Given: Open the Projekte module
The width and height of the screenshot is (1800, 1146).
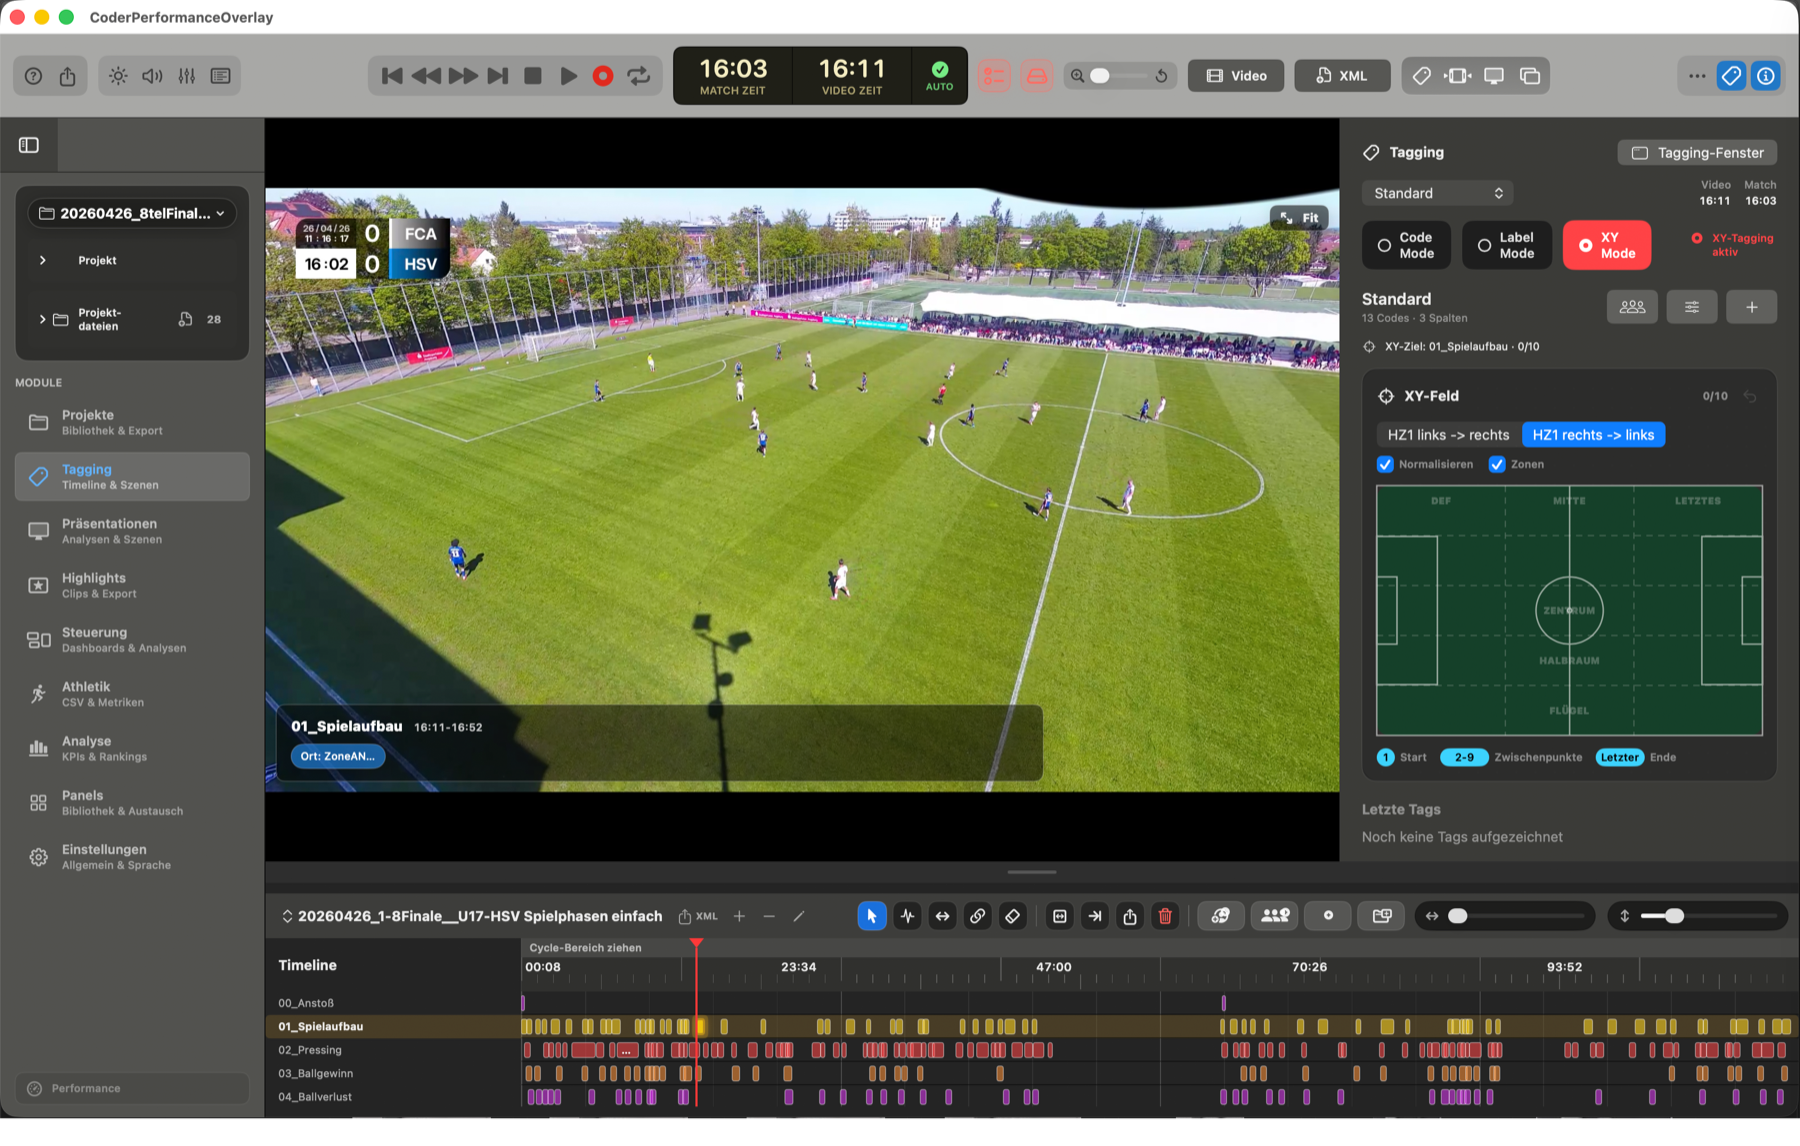Looking at the screenshot, I should click(x=132, y=422).
